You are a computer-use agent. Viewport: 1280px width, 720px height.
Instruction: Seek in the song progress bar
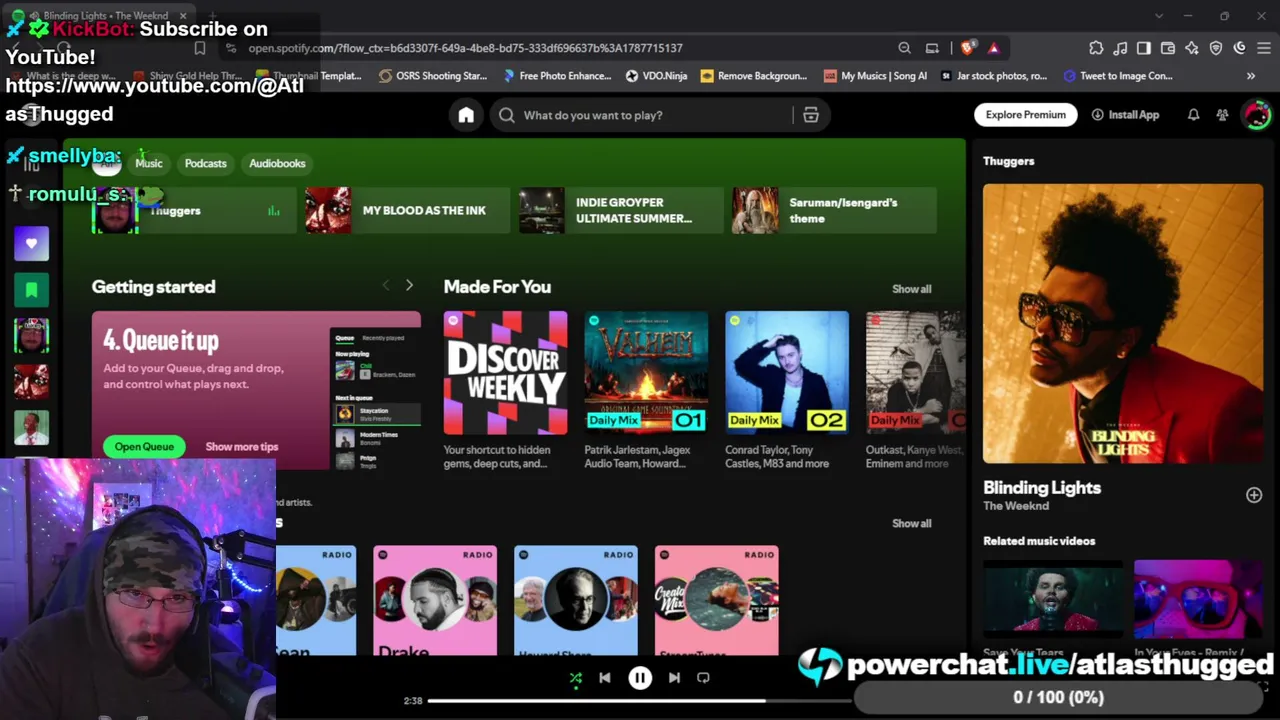(x=640, y=701)
